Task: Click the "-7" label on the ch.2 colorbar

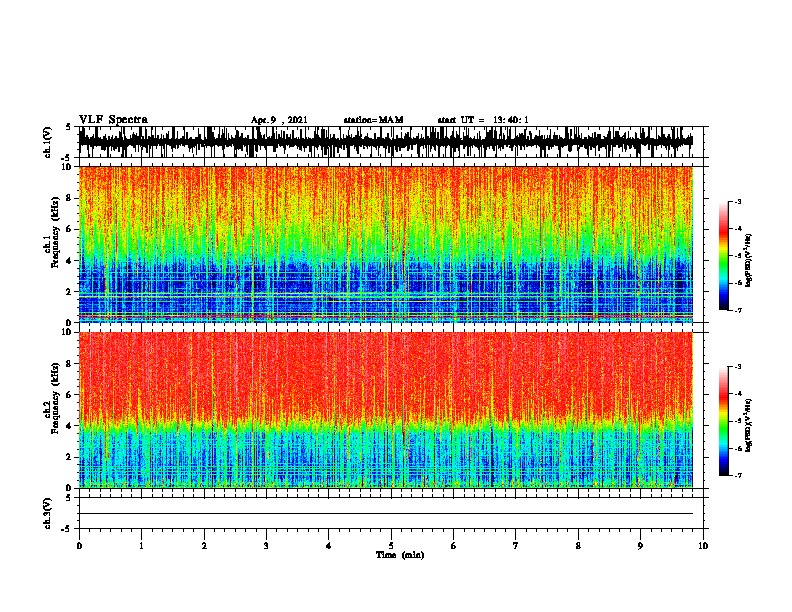Action: coord(737,475)
